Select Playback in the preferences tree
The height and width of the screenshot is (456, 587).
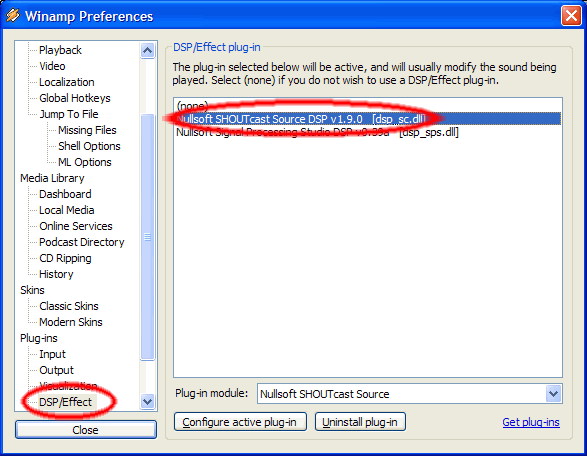pyautogui.click(x=60, y=50)
